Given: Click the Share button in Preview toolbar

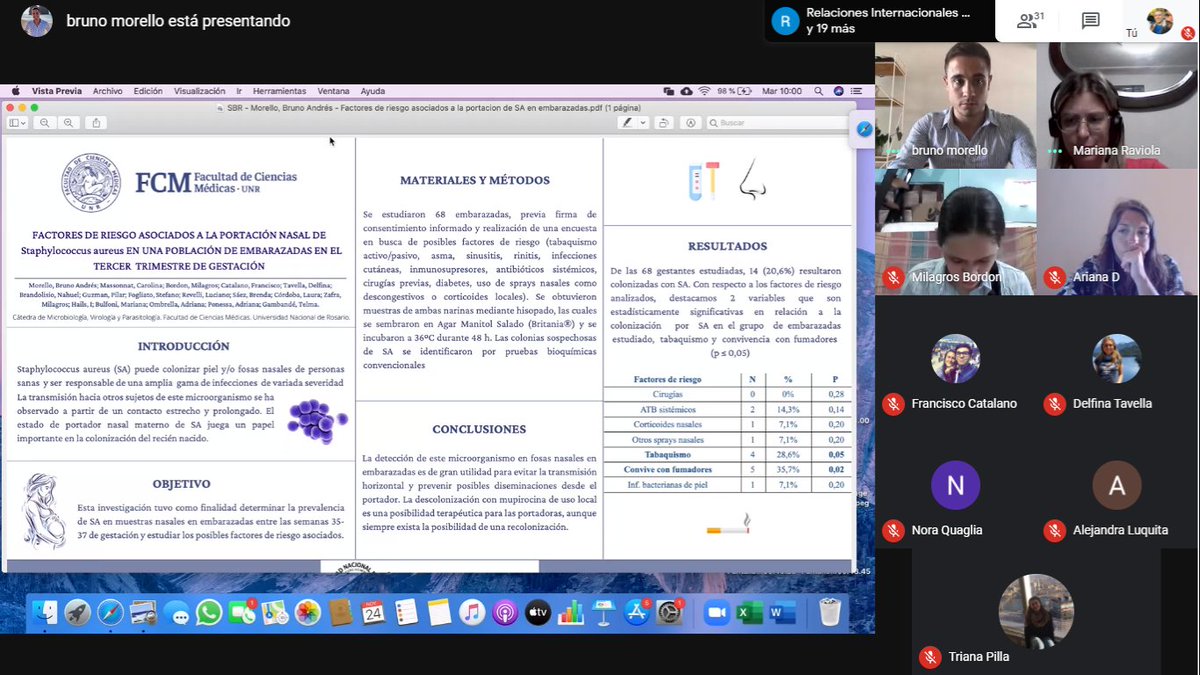Looking at the screenshot, I should point(96,123).
